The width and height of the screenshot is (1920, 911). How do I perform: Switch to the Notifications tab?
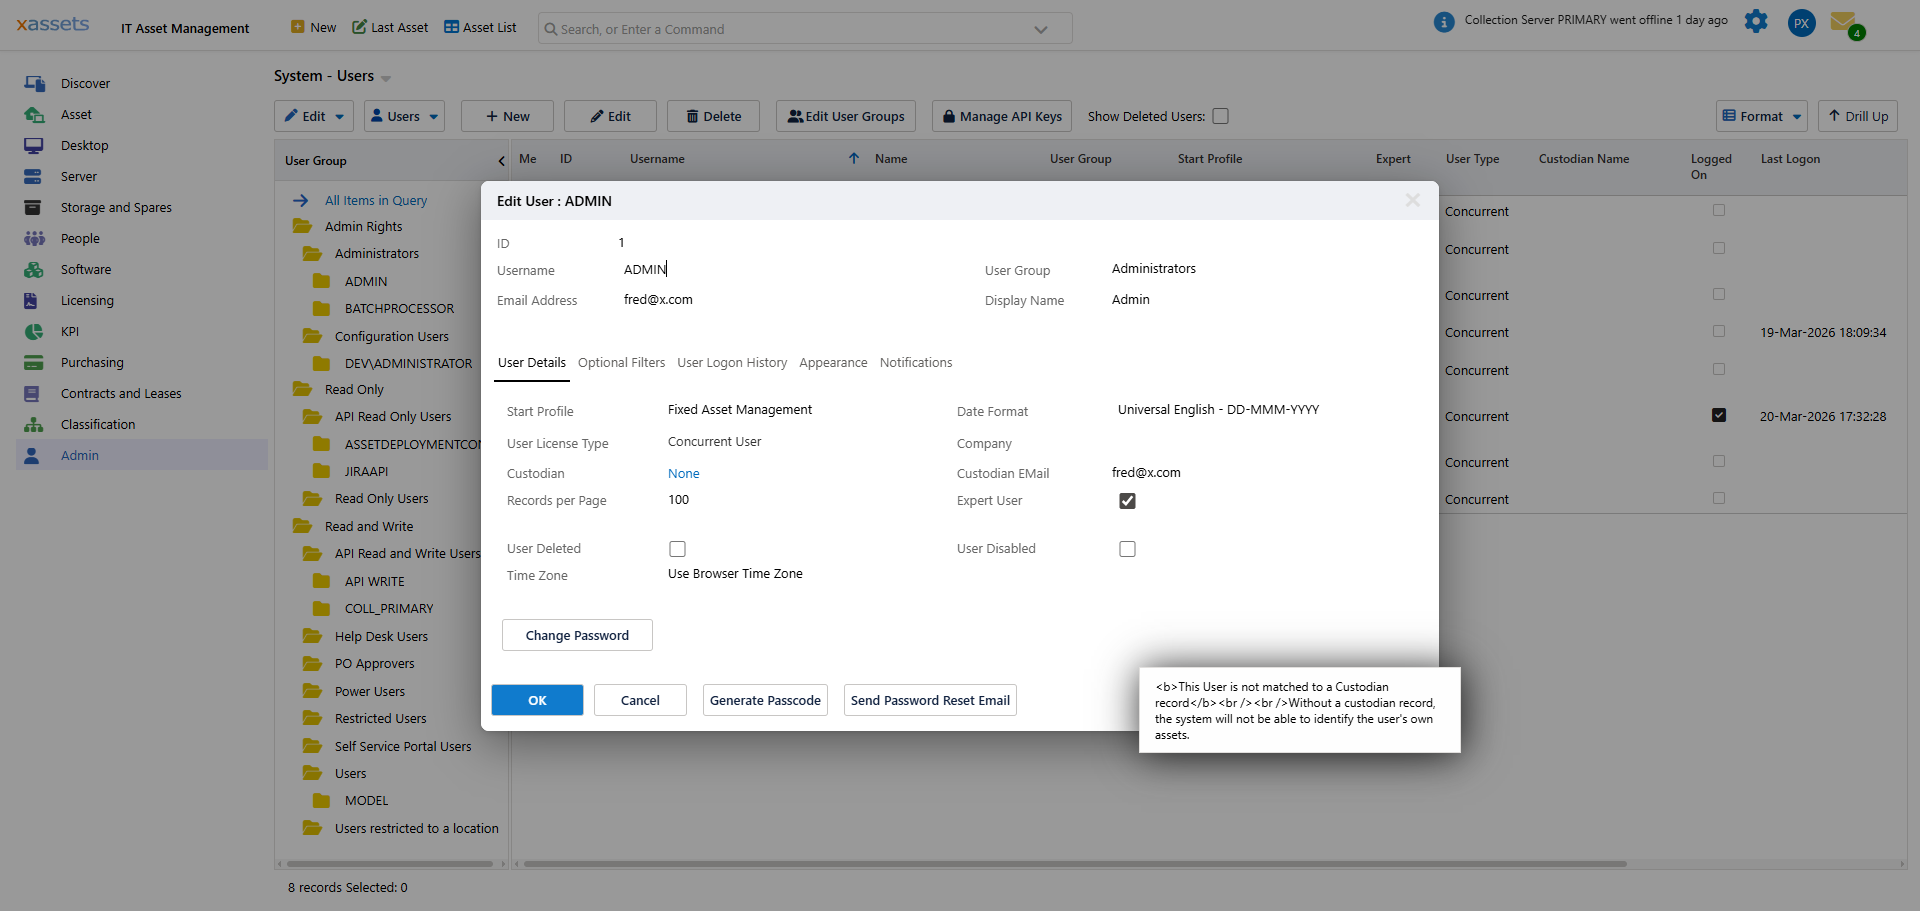[x=916, y=362]
